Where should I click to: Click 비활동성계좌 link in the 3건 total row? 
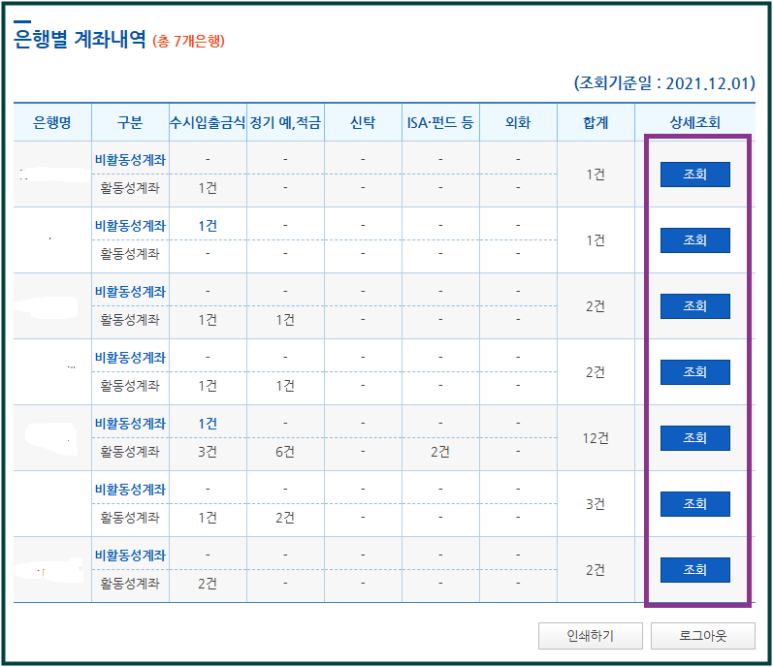[x=130, y=490]
